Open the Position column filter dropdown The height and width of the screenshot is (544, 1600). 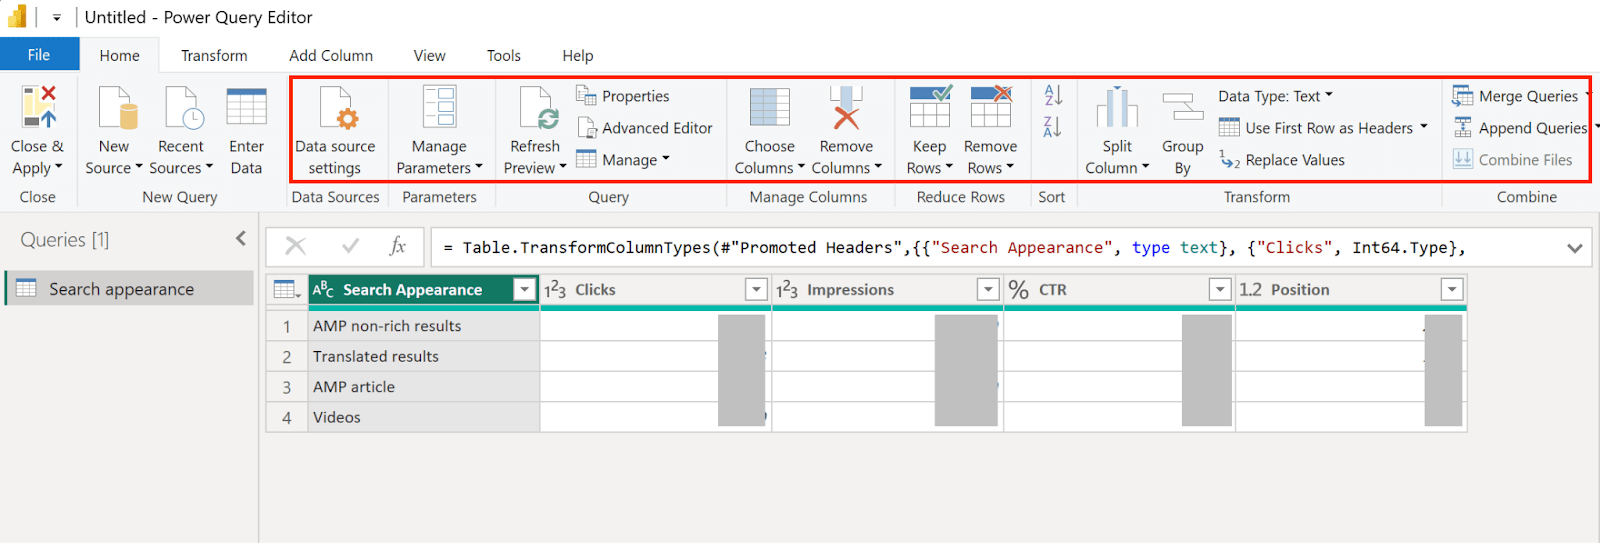pos(1452,290)
